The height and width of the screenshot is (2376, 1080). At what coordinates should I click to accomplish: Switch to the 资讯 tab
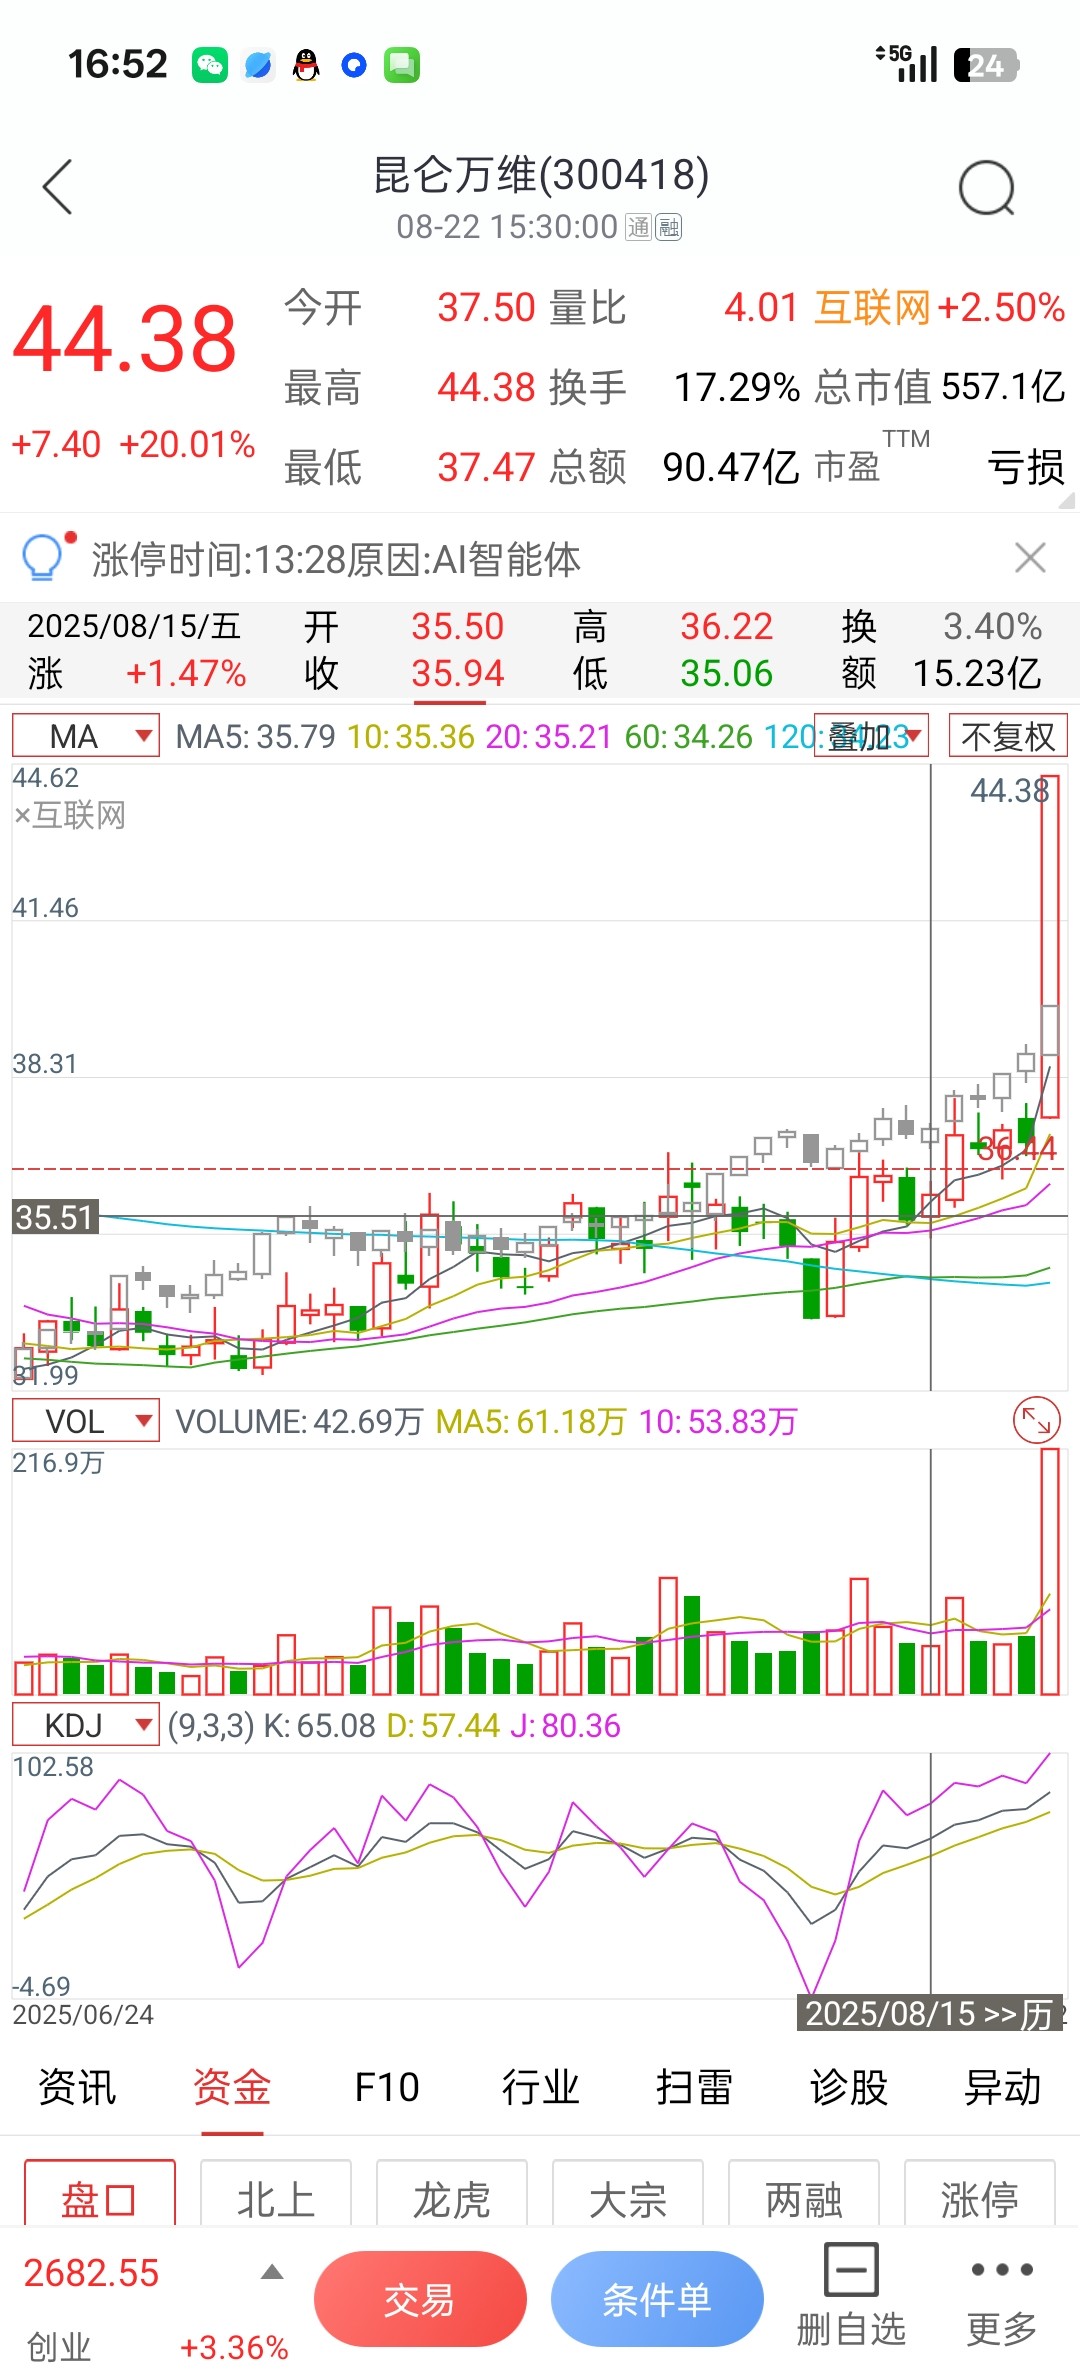[x=77, y=2087]
